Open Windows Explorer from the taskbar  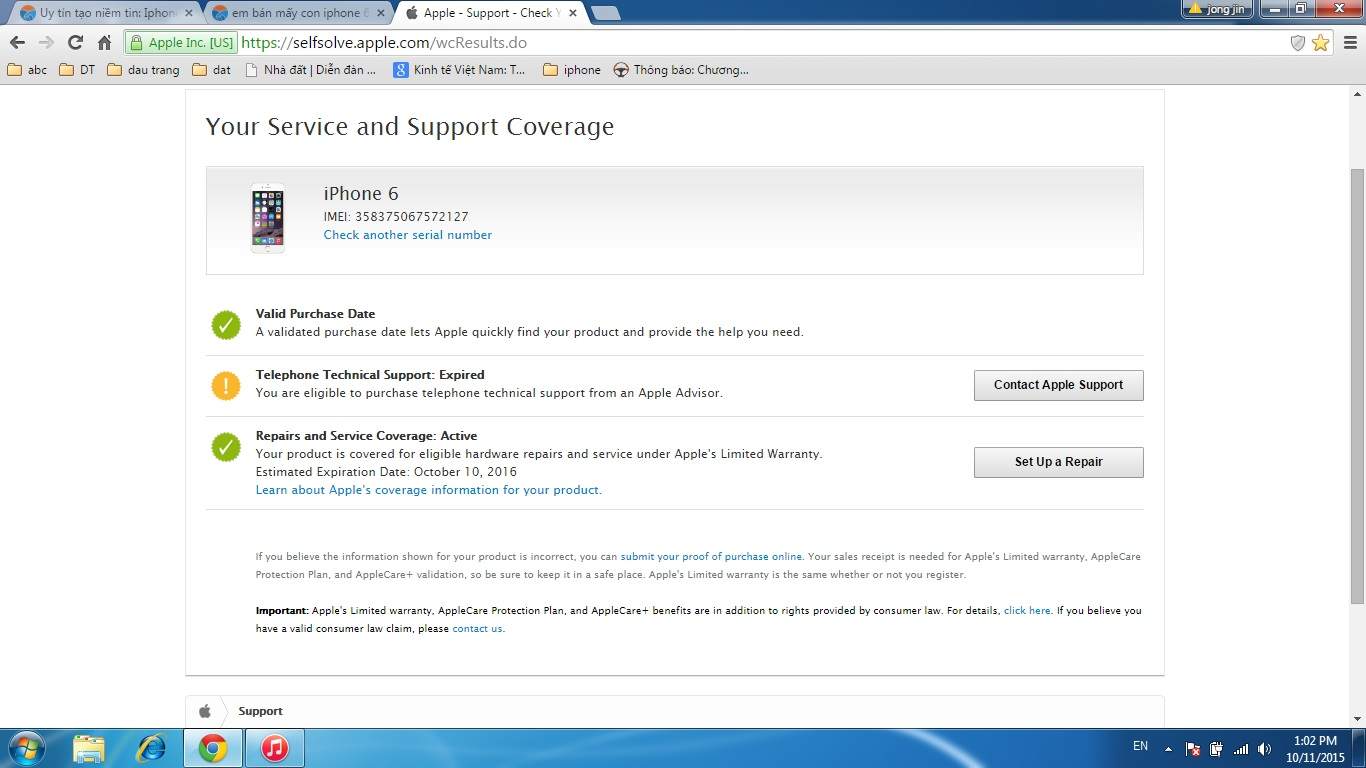(x=89, y=748)
